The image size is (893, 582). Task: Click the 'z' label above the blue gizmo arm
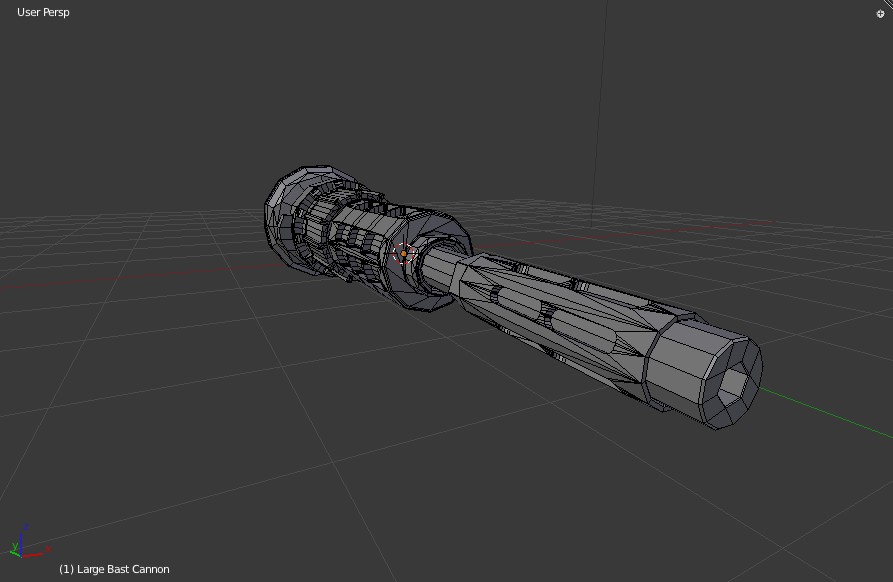[26, 525]
